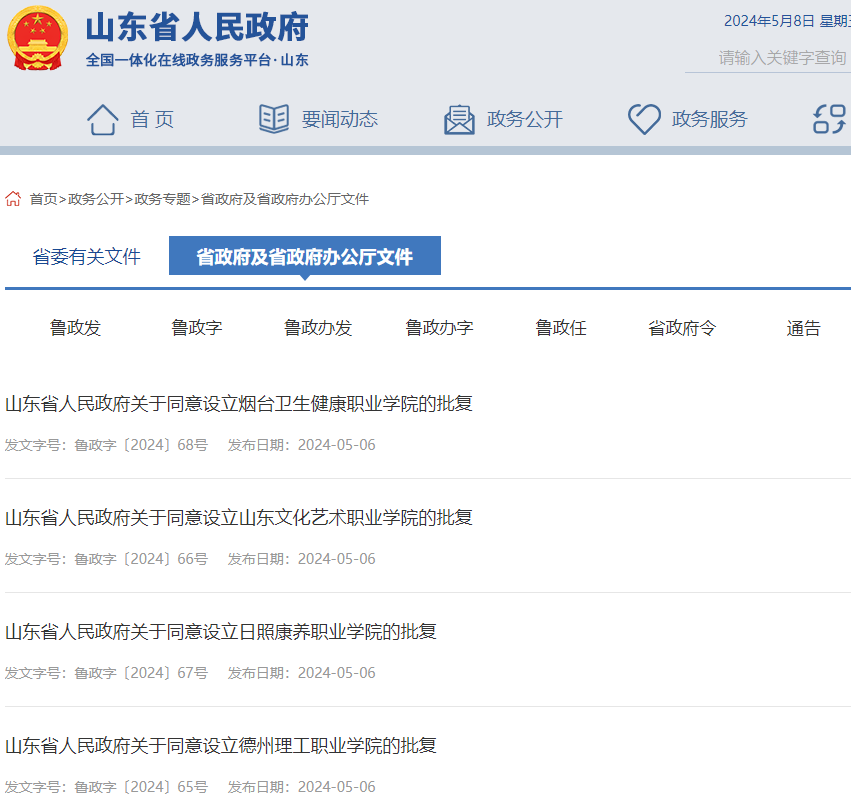This screenshot has height=799, width=851.
Task: Click the document icon next to 政务公开
Action: pyautogui.click(x=459, y=118)
